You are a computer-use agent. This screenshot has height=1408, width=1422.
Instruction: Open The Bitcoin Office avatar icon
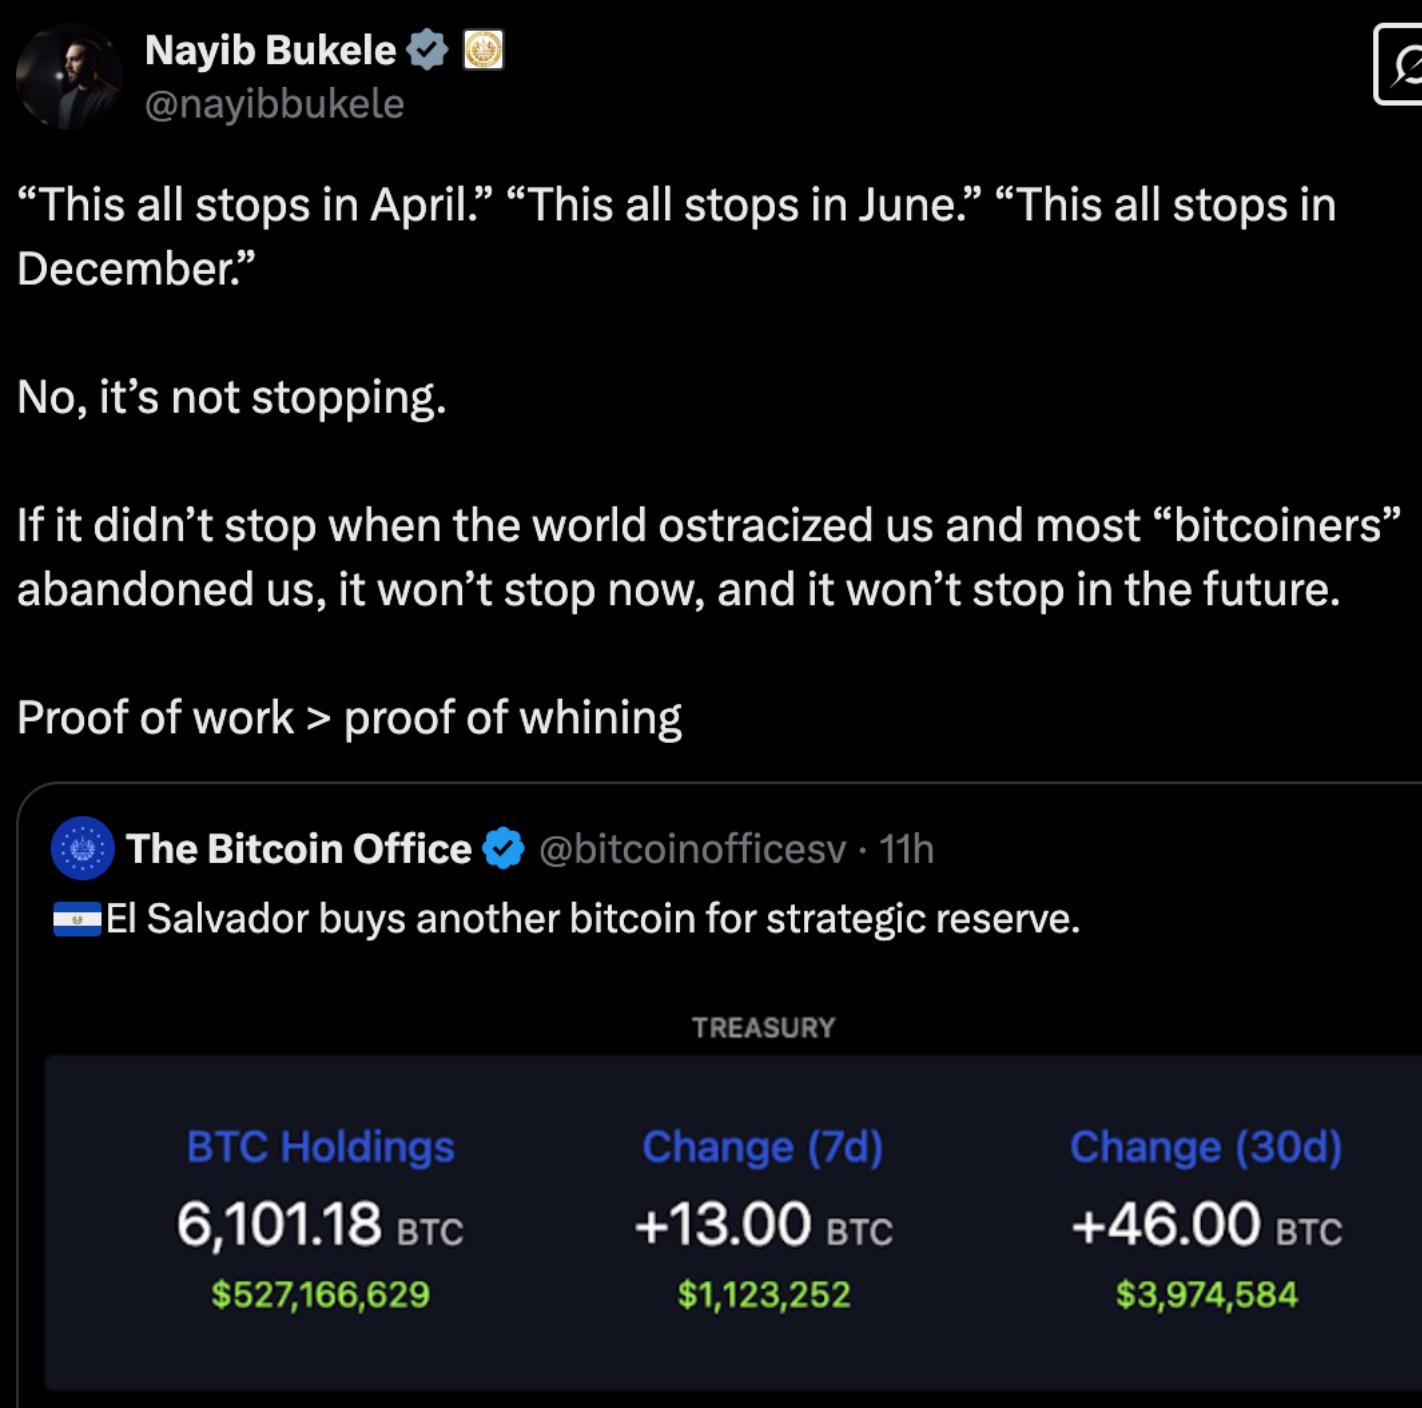(x=83, y=849)
